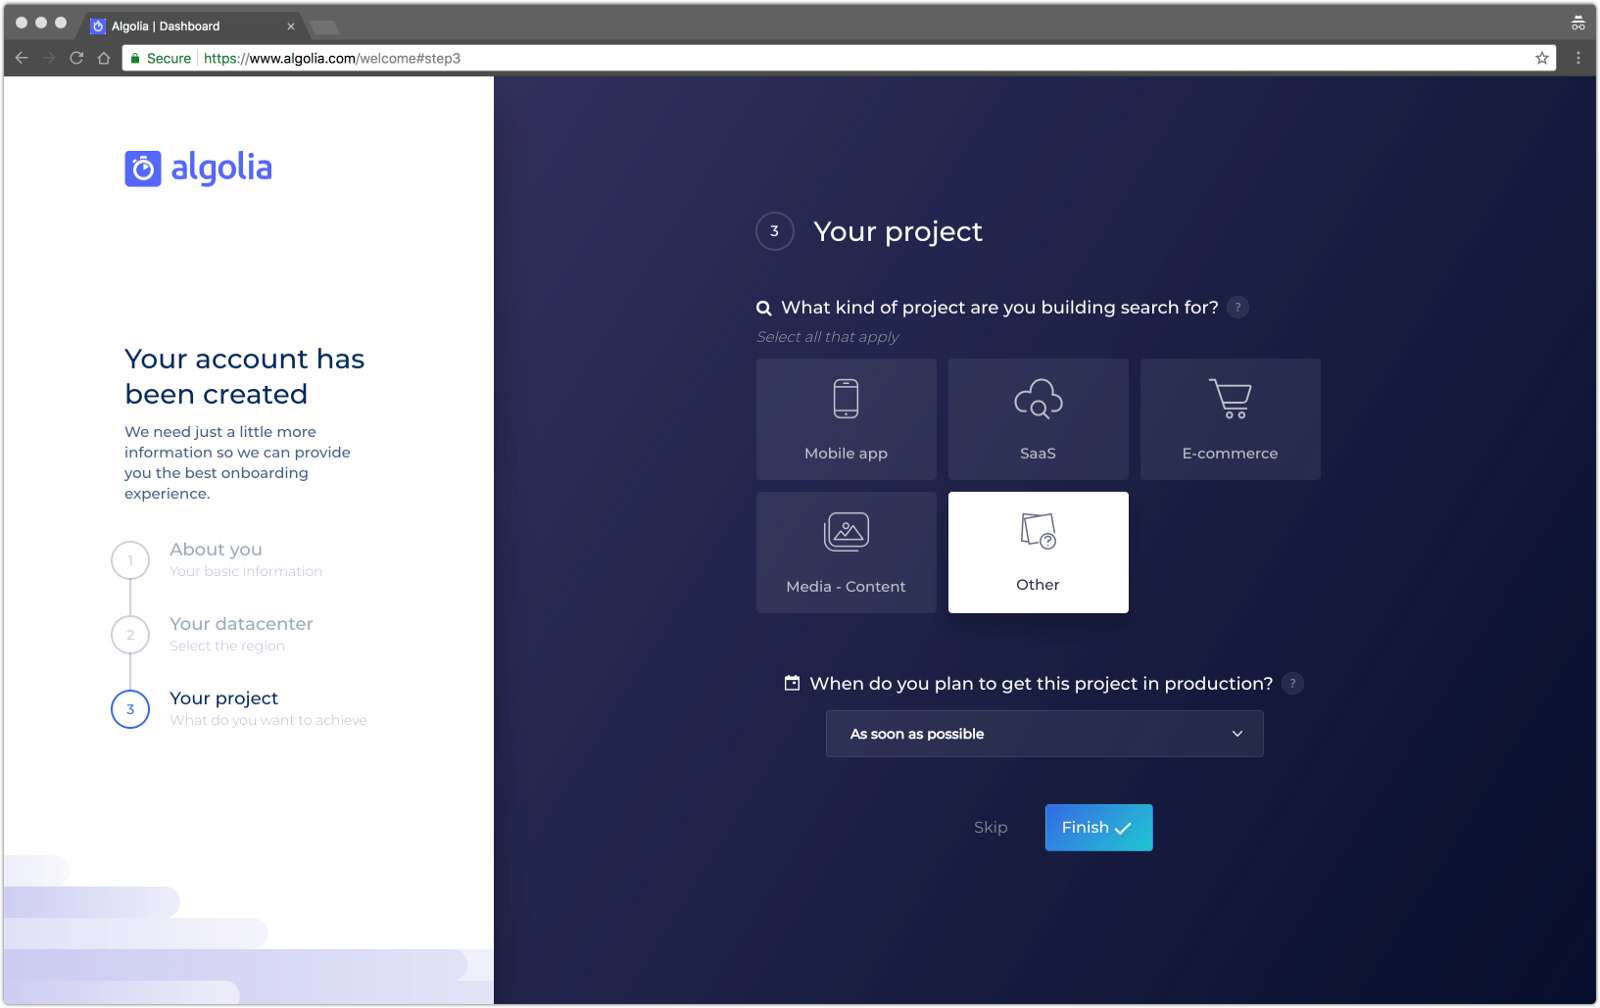
Task: Click the Algolia logo
Action: 198,168
